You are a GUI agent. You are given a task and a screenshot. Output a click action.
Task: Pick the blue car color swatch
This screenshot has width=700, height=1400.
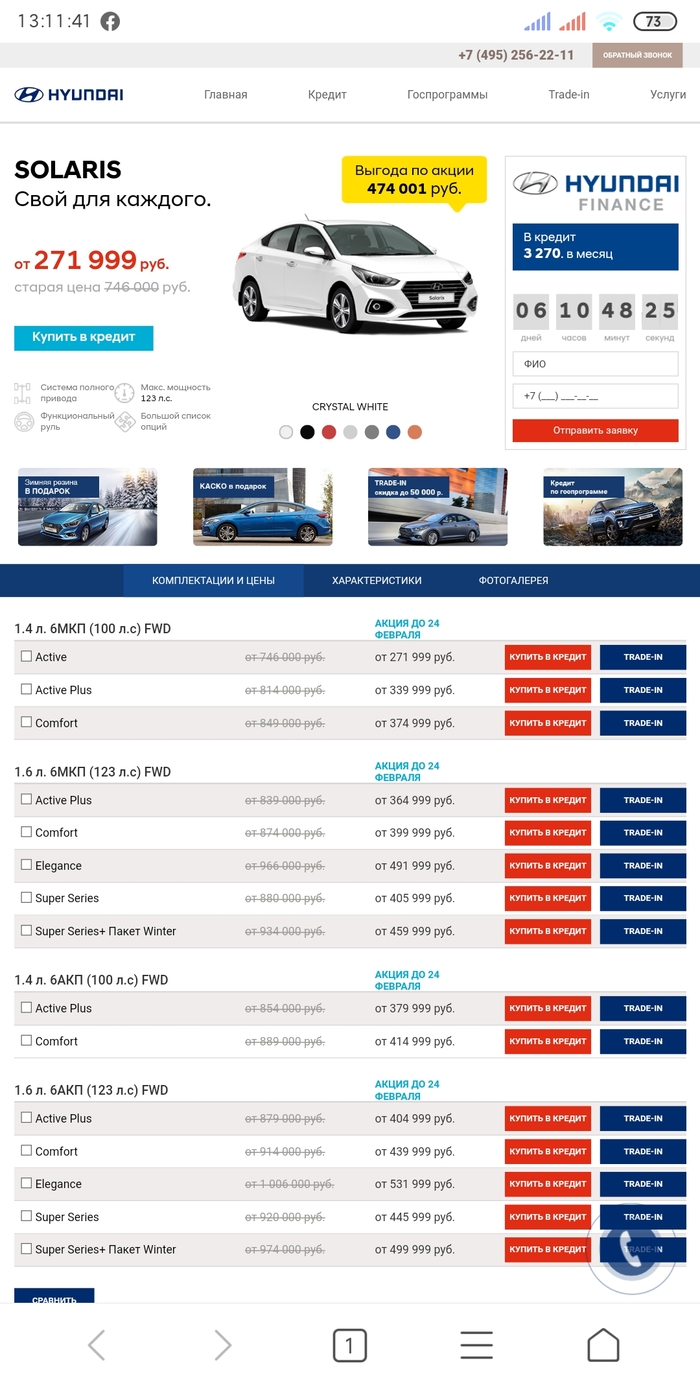point(393,432)
